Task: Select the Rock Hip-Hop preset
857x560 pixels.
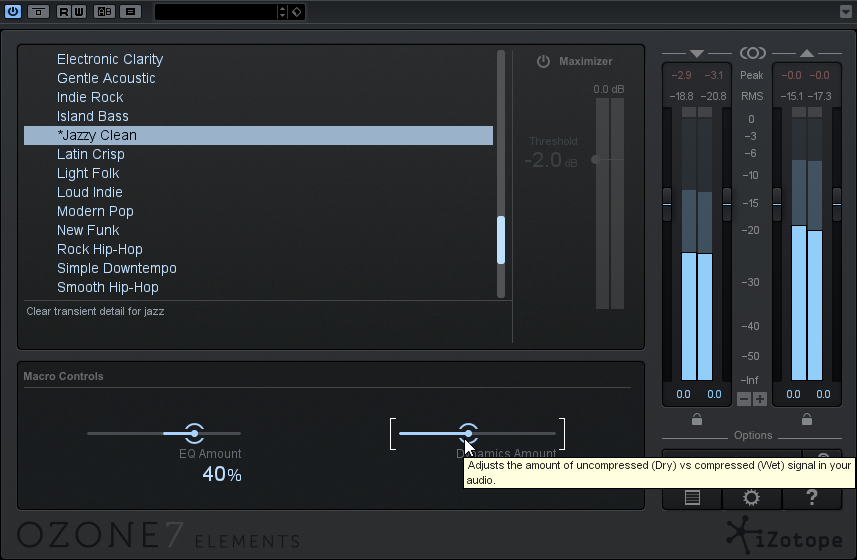Action: pyautogui.click(x=100, y=249)
